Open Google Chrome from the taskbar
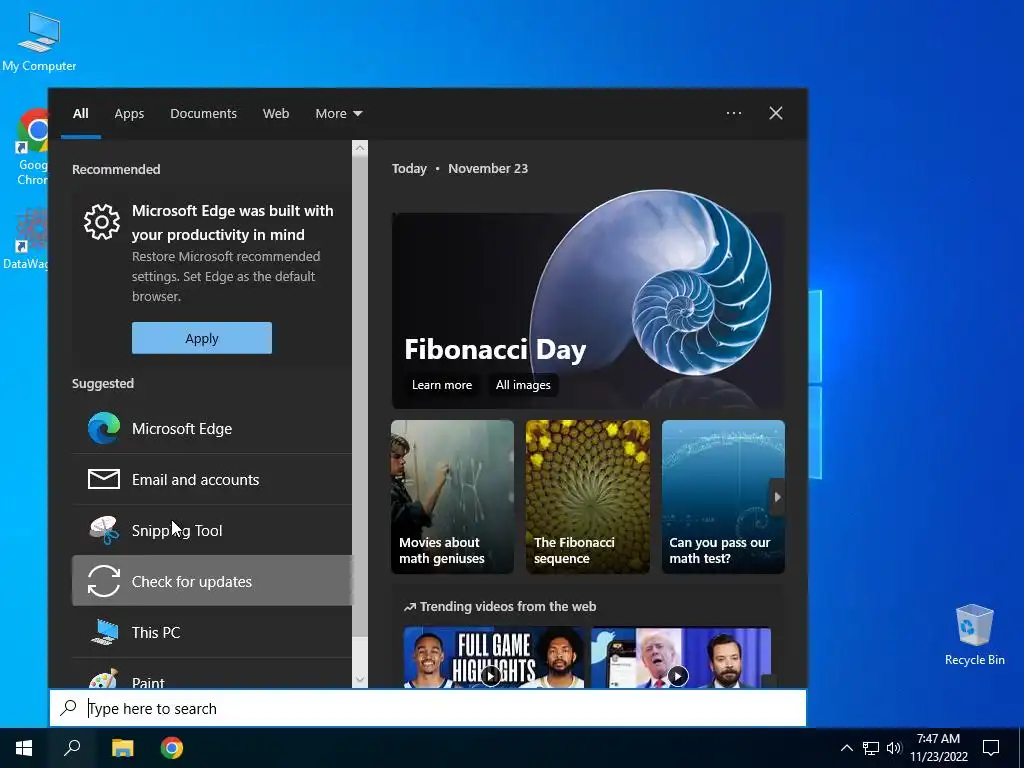 tap(172, 748)
